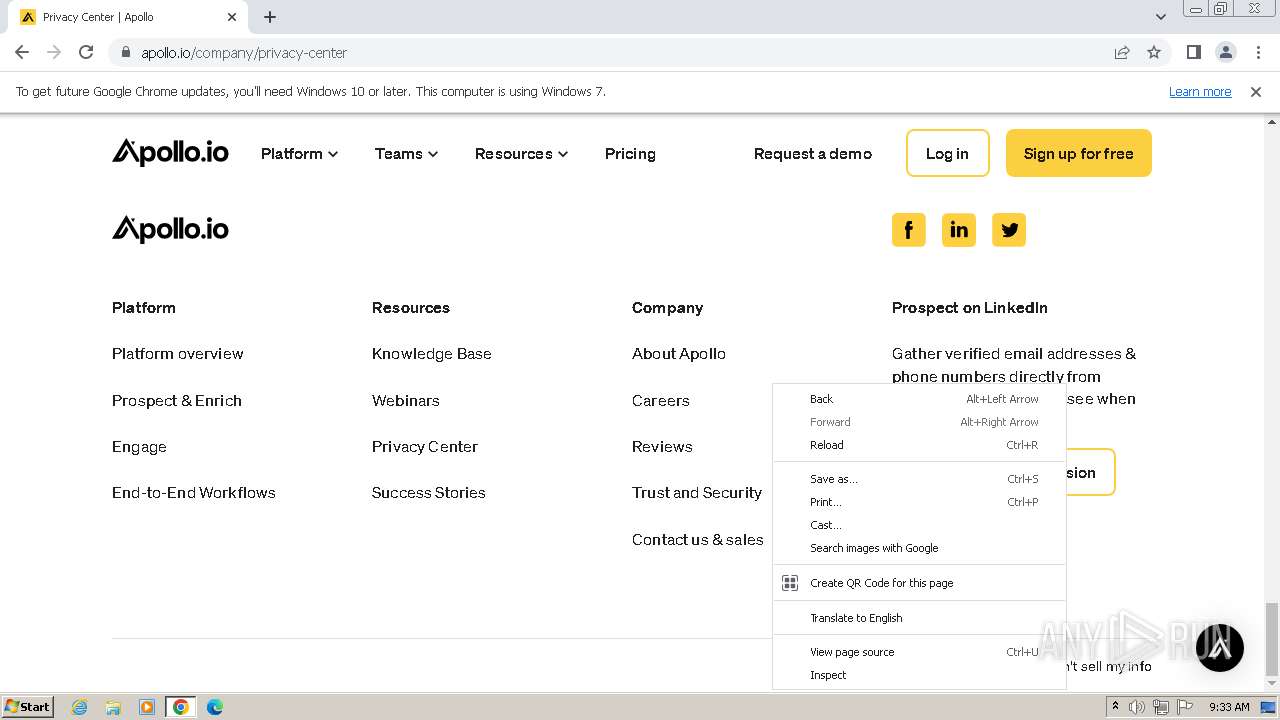Open Contact us & sales link
The image size is (1280, 720).
698,540
